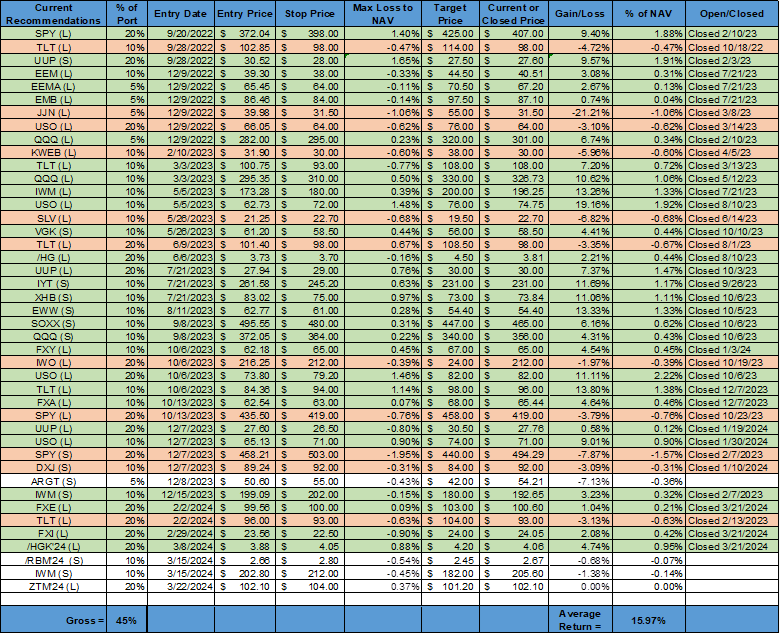
Task: Click the max loss value -1.95%
Action: click(x=383, y=455)
